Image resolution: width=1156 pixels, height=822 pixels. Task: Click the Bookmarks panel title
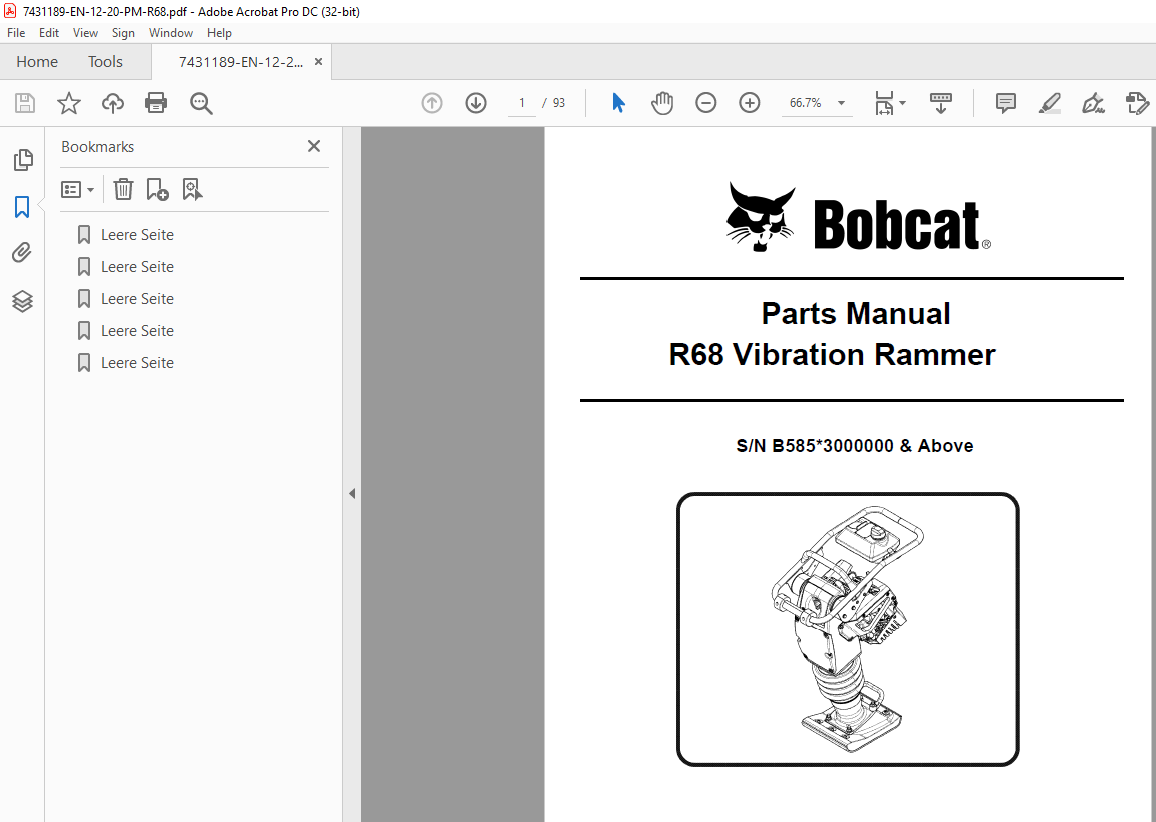[97, 147]
